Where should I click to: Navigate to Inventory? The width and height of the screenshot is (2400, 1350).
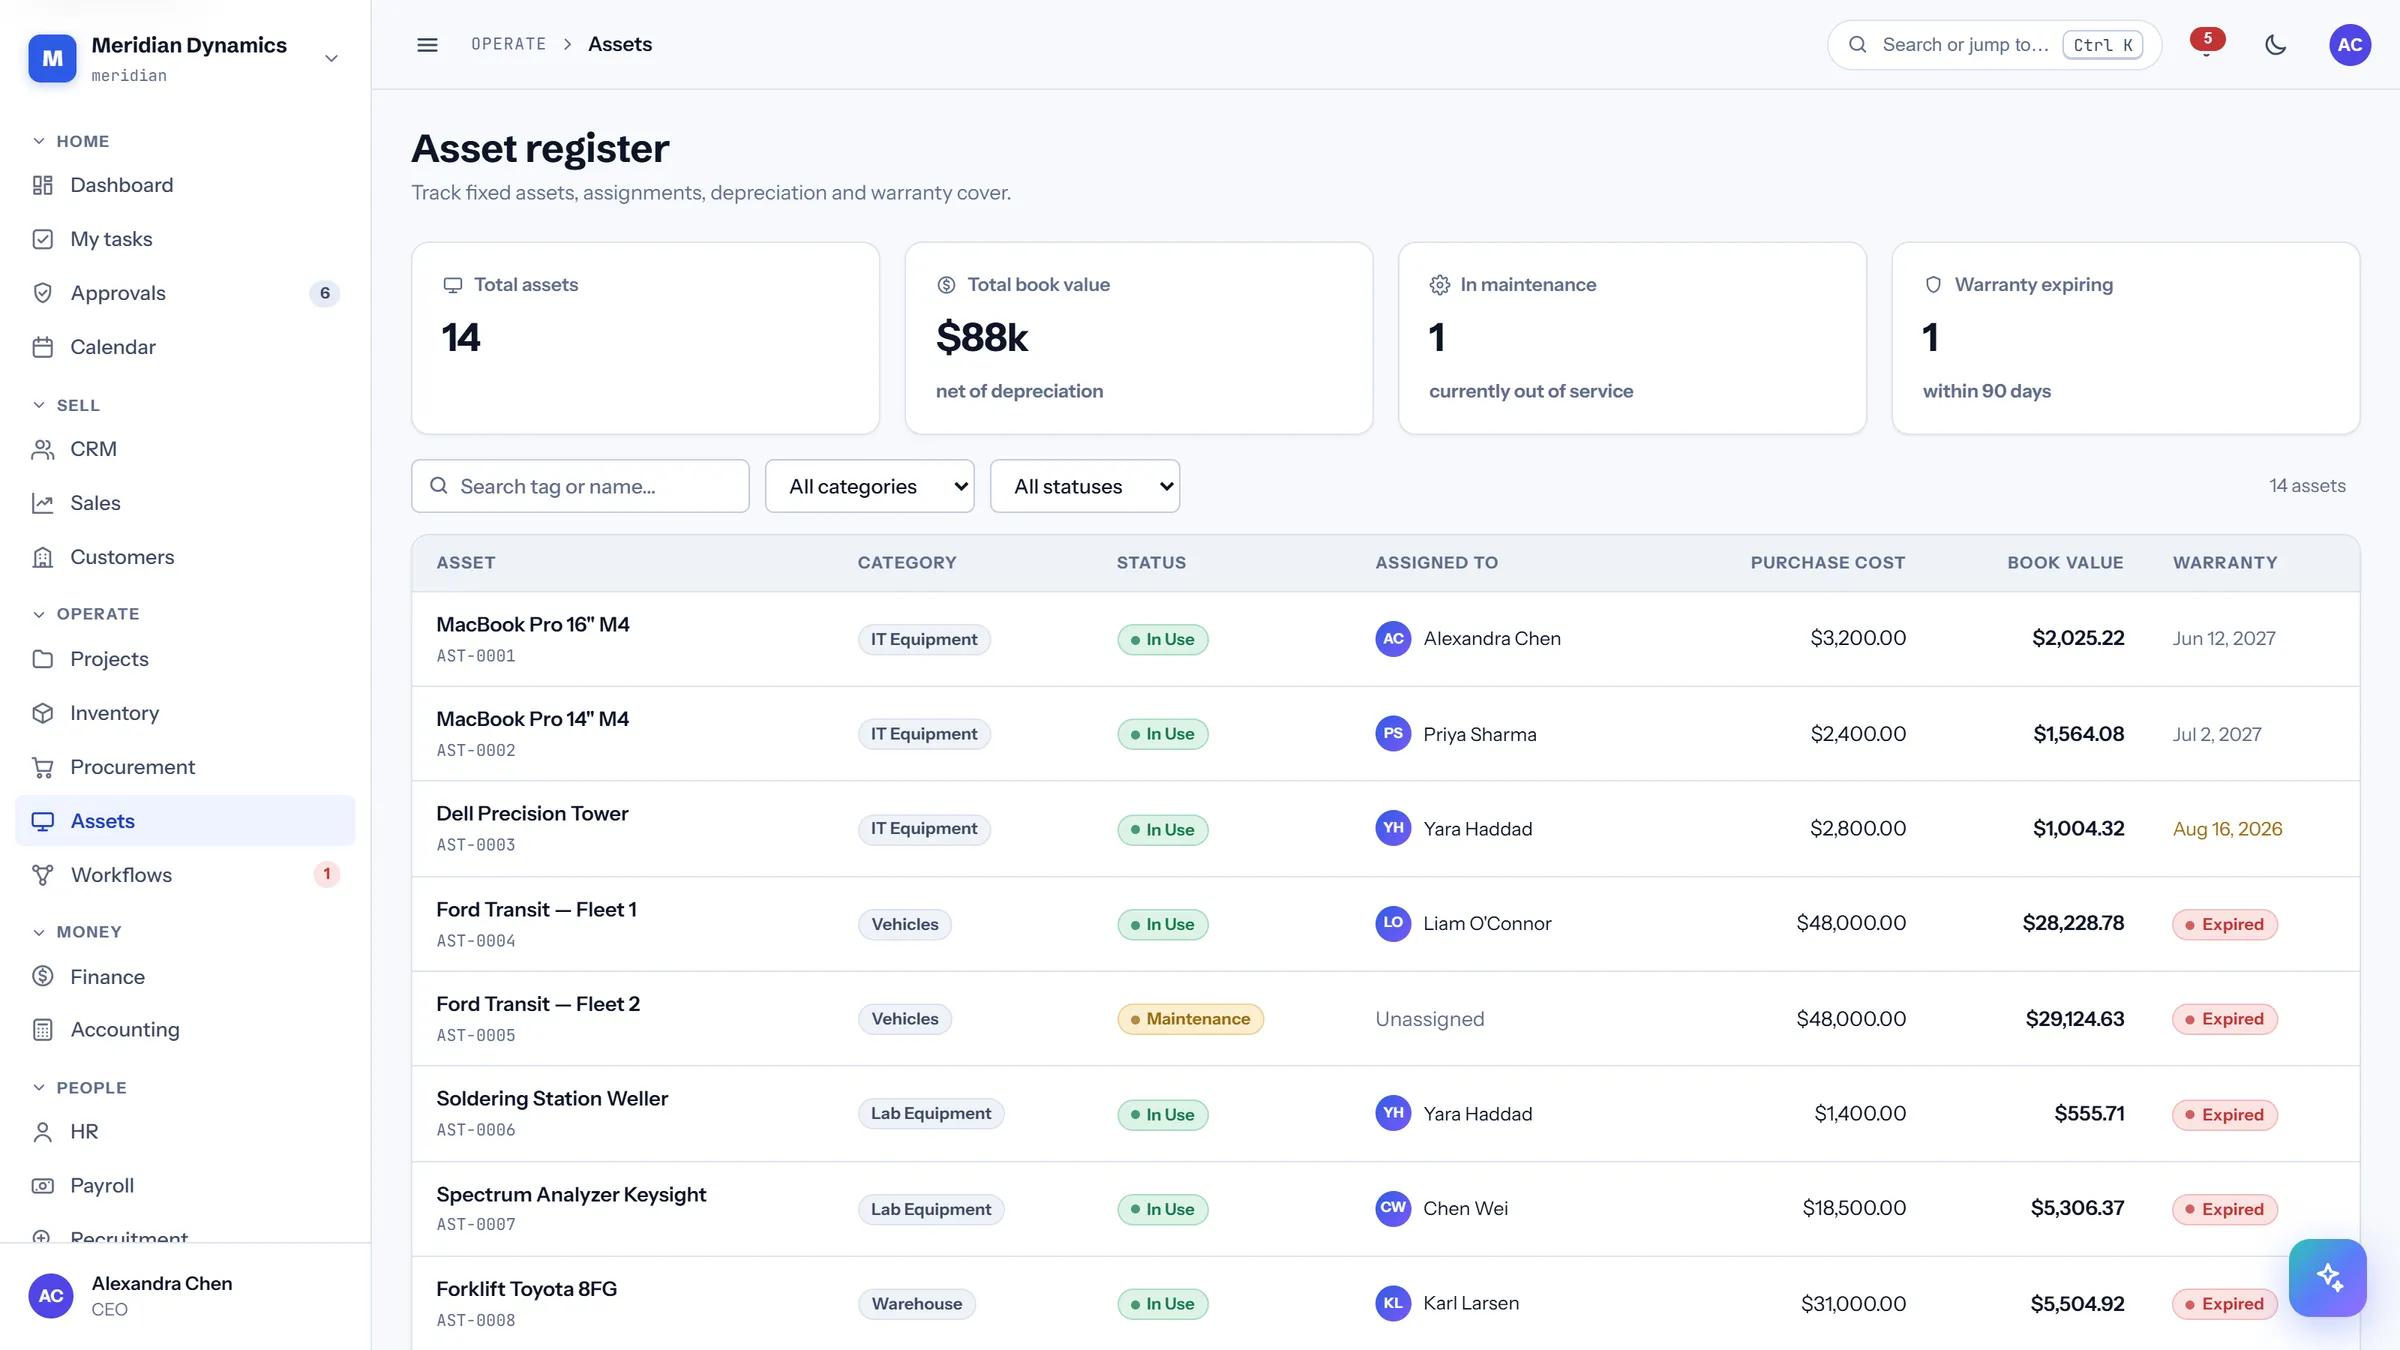point(185,713)
